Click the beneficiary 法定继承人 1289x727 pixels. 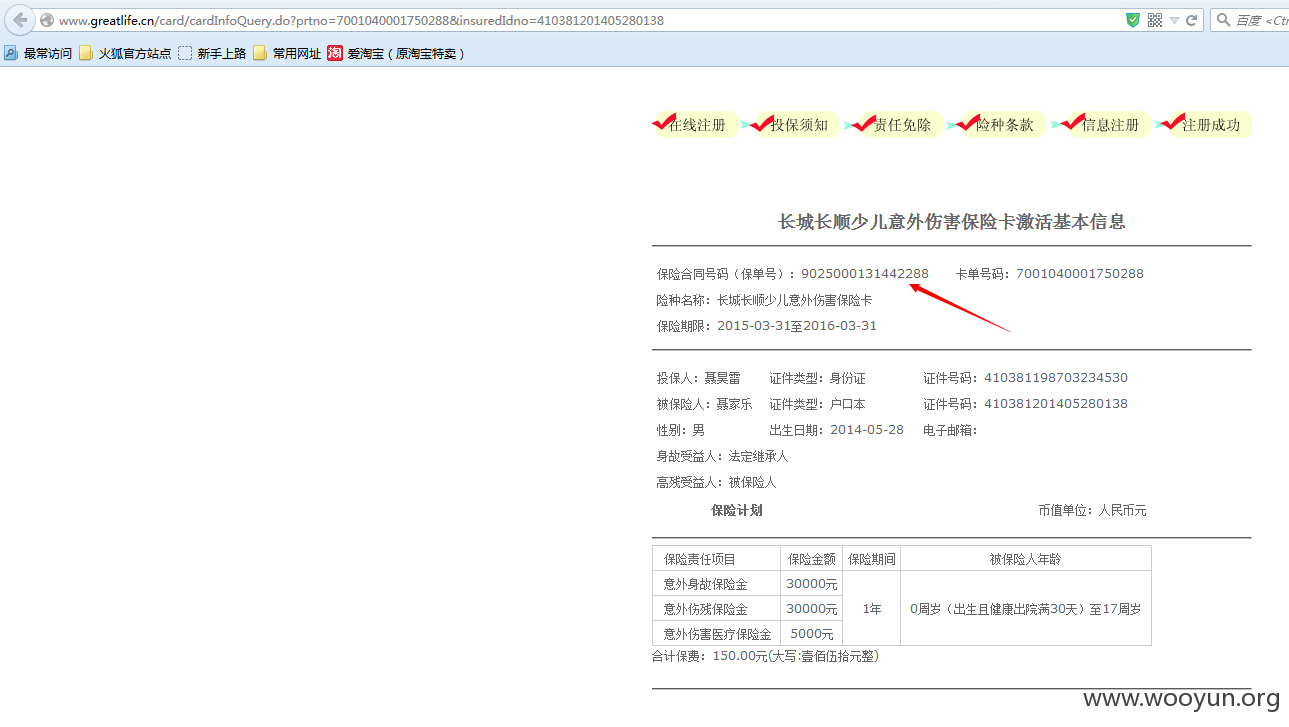click(x=758, y=456)
